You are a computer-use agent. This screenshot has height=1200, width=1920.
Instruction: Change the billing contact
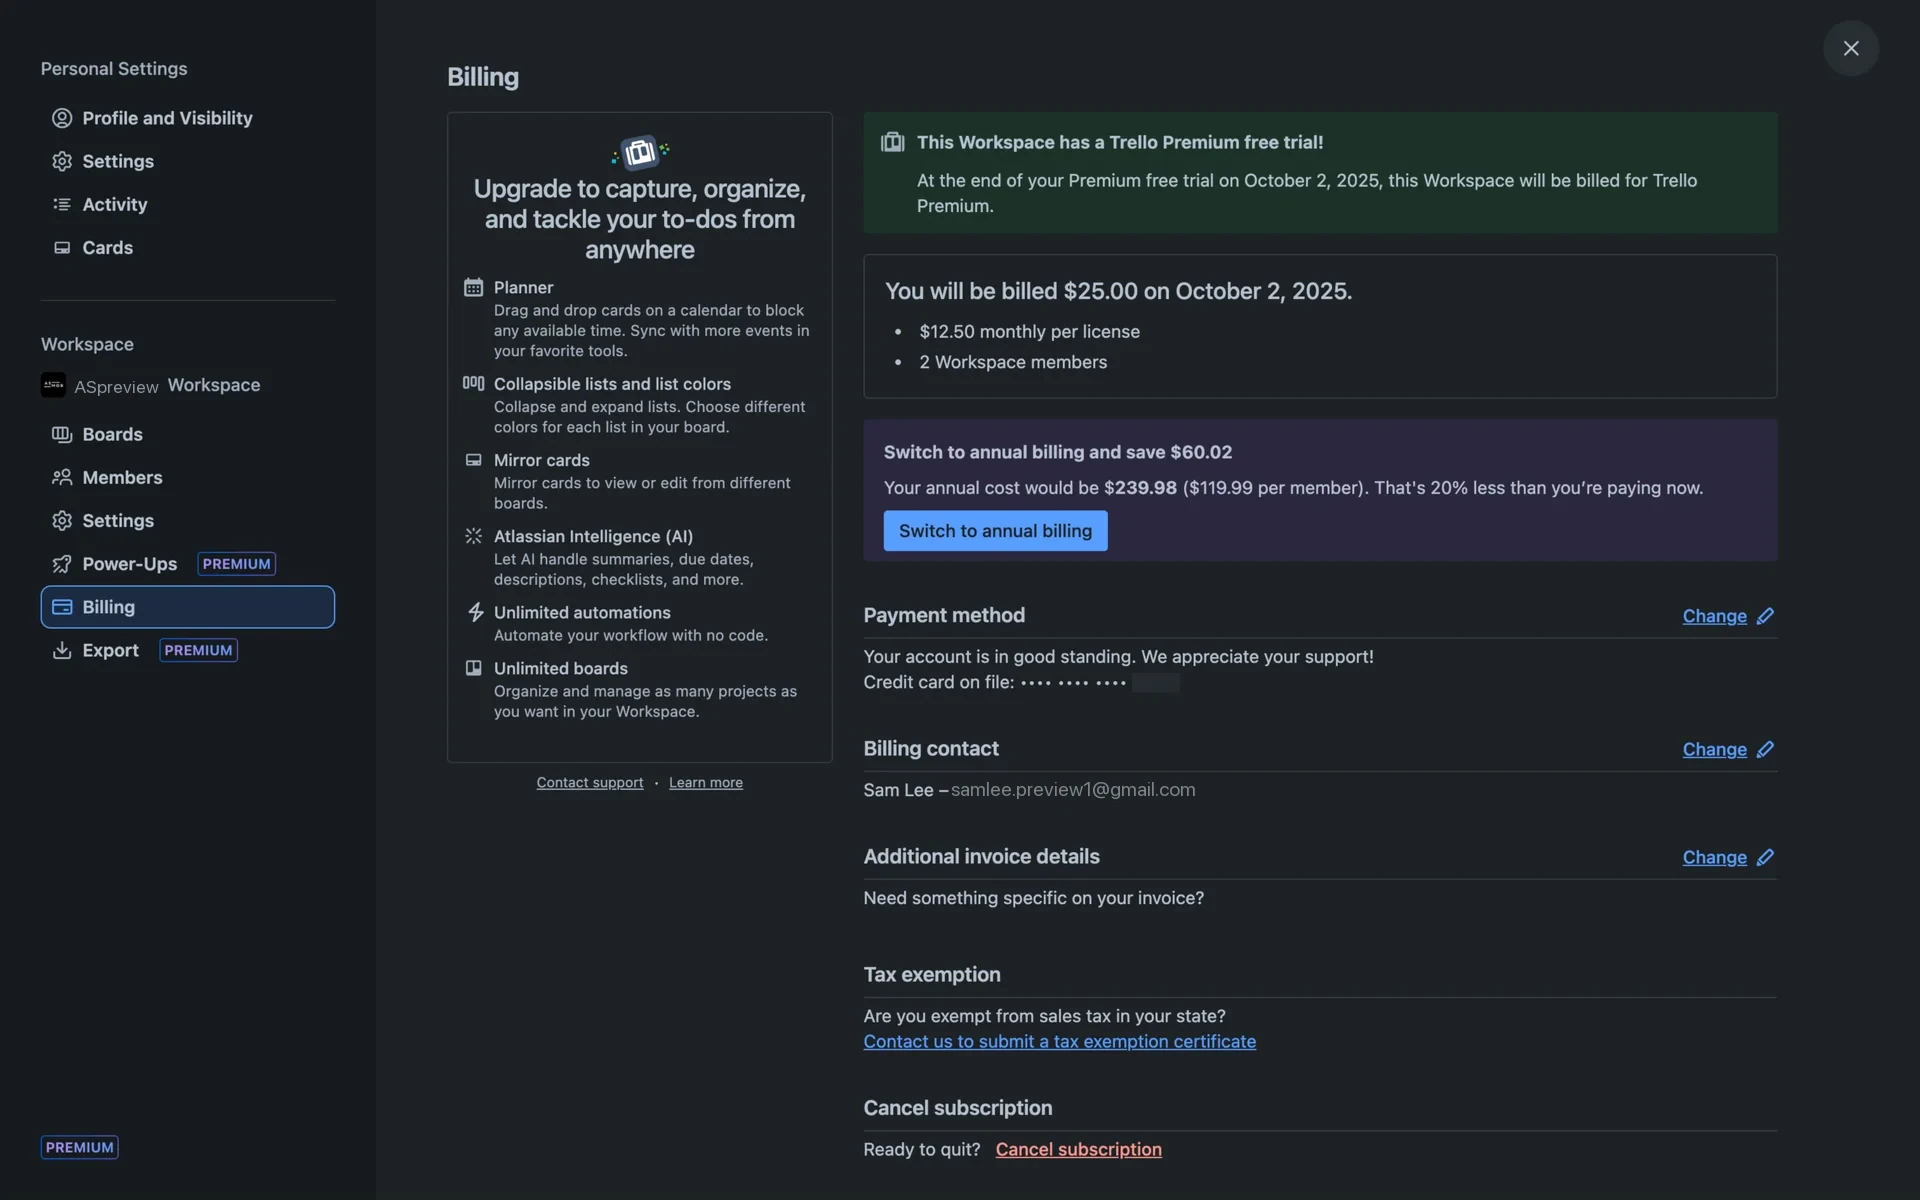pyautogui.click(x=1714, y=749)
